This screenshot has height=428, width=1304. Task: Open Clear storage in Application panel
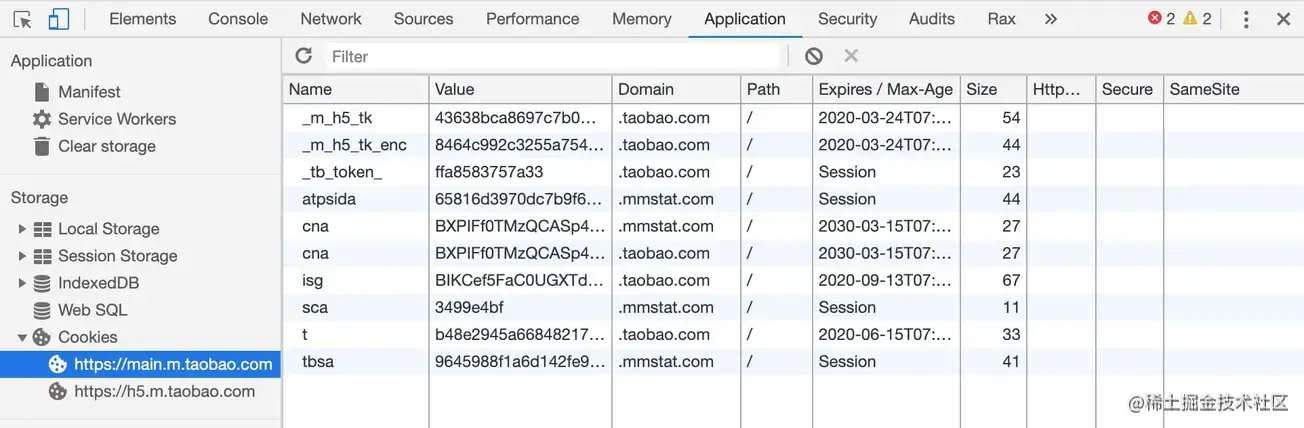click(x=106, y=146)
